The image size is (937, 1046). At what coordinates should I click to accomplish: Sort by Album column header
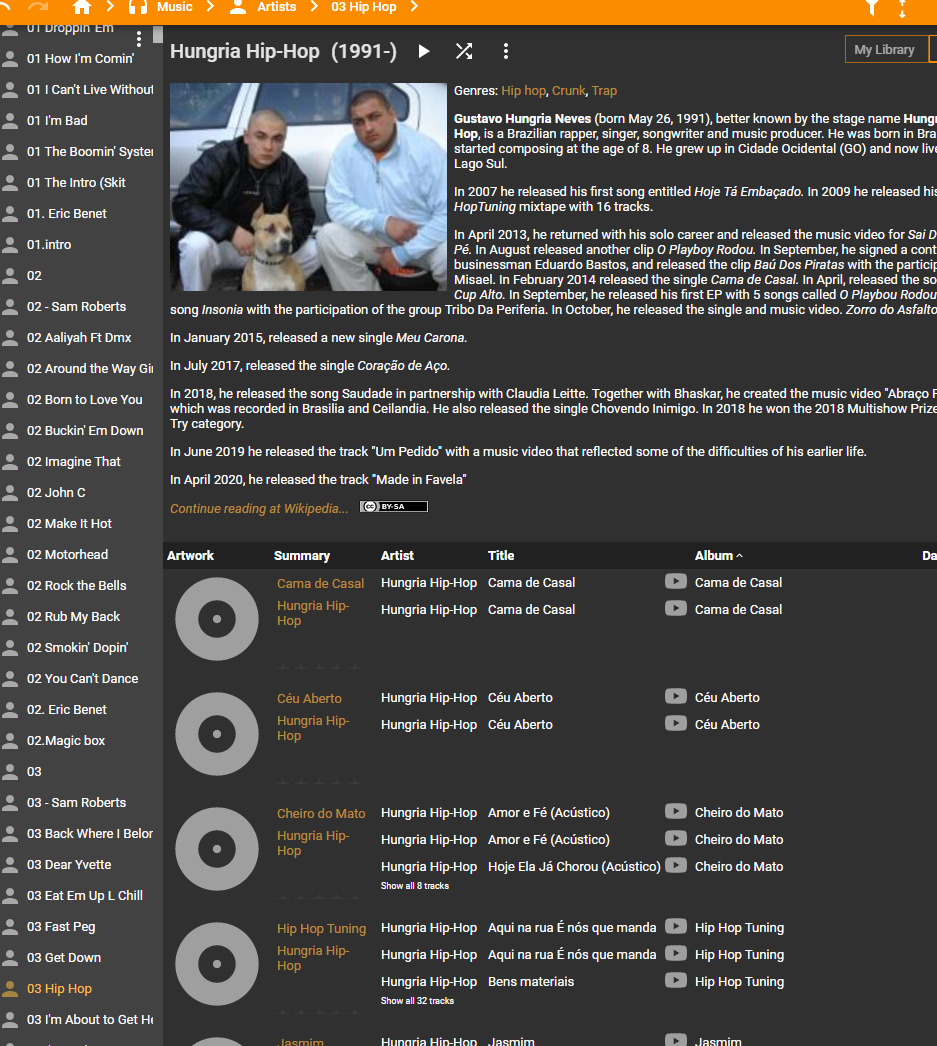point(714,556)
